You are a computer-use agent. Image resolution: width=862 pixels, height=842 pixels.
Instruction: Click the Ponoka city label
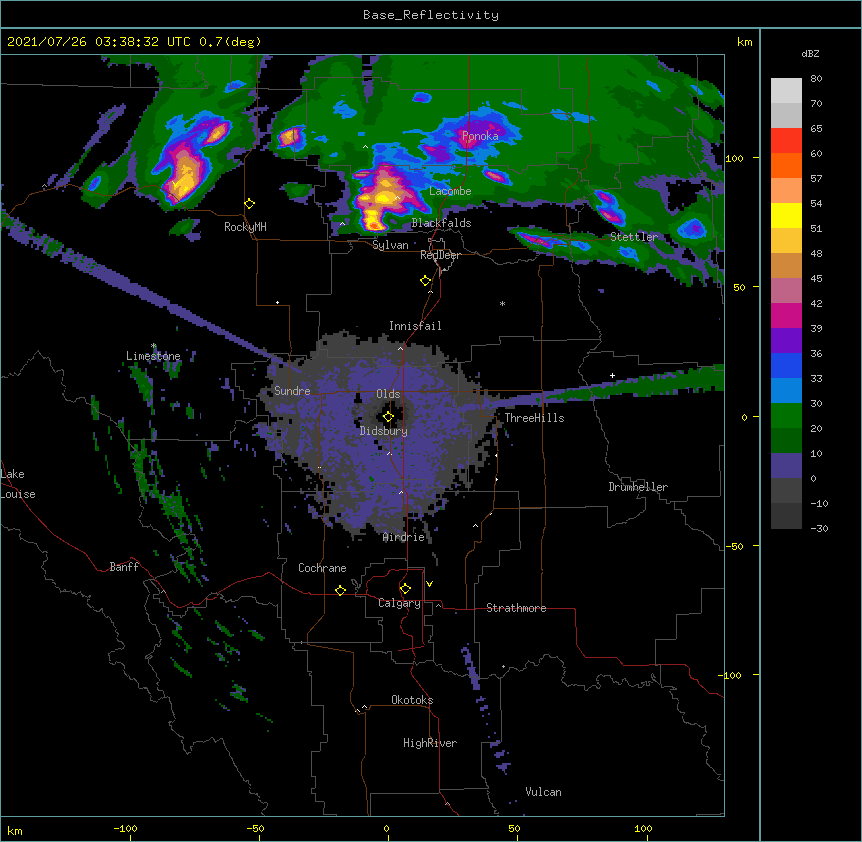(480, 136)
